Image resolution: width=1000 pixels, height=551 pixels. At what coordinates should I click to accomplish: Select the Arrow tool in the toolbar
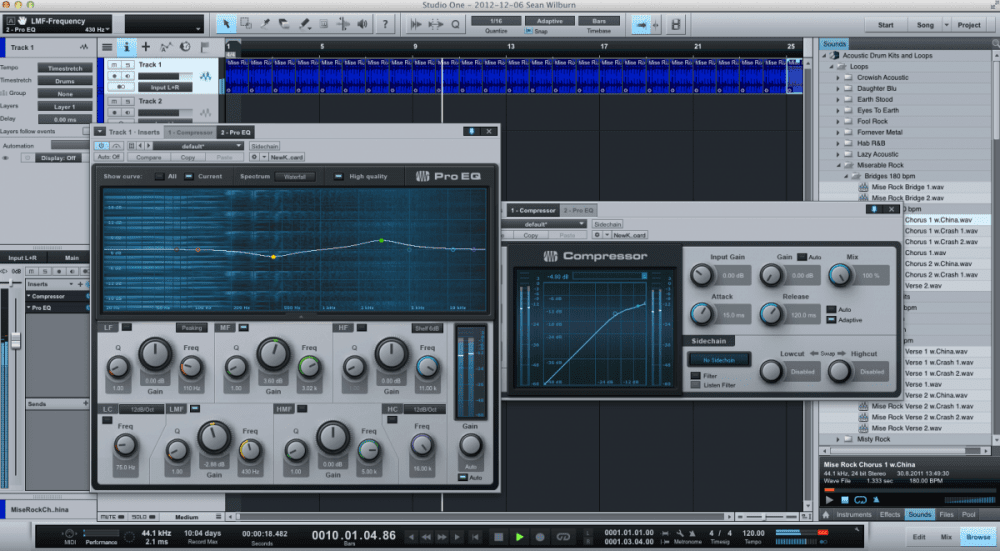(227, 25)
